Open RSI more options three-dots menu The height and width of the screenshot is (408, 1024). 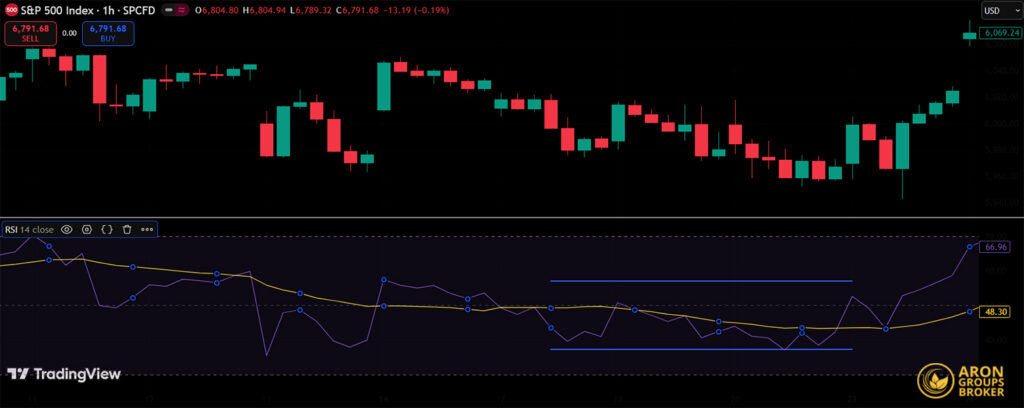point(147,229)
